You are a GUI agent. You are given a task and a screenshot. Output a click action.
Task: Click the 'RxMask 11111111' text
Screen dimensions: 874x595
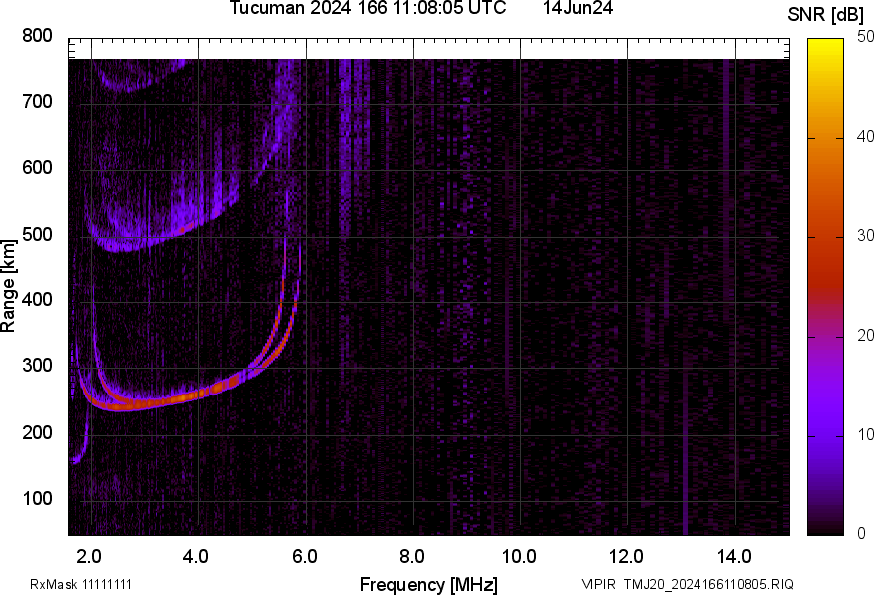pos(81,585)
